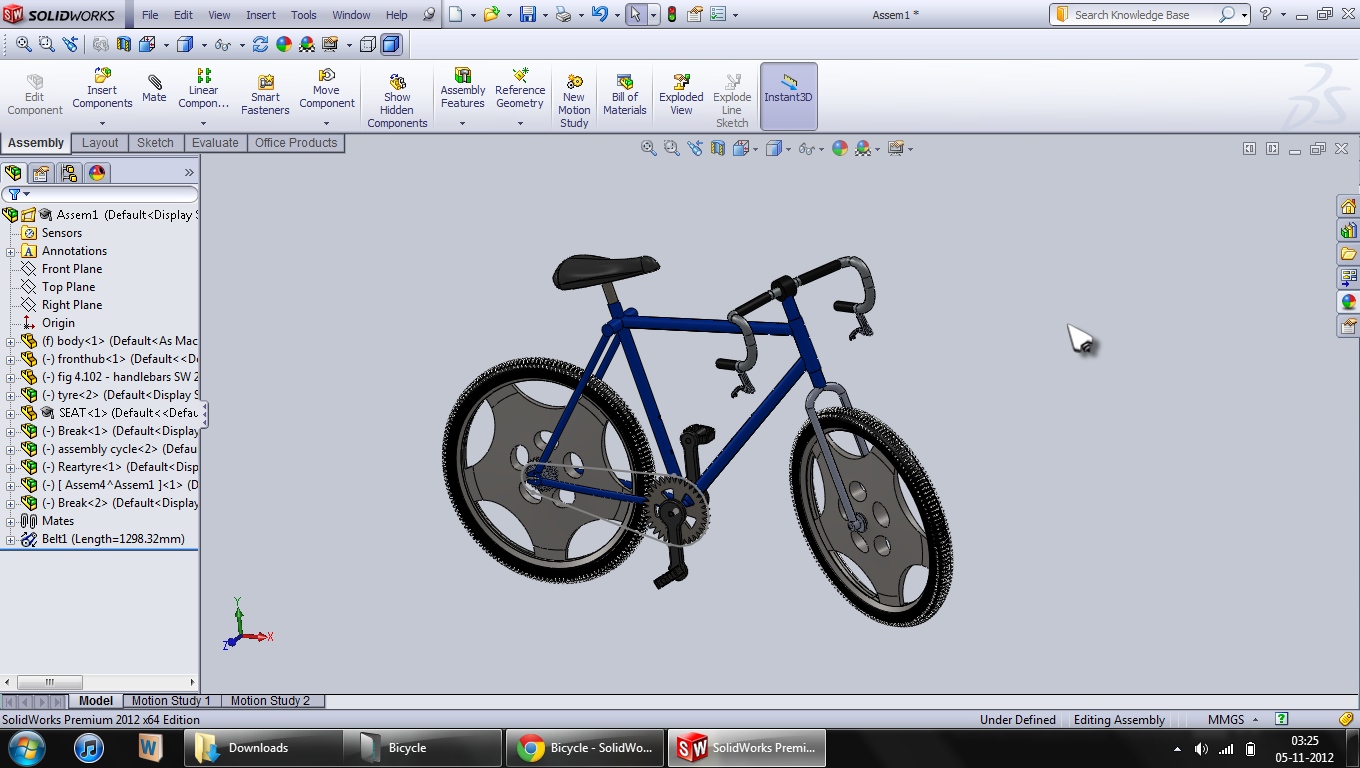Open the File menu
The width and height of the screenshot is (1360, 768).
[150, 15]
